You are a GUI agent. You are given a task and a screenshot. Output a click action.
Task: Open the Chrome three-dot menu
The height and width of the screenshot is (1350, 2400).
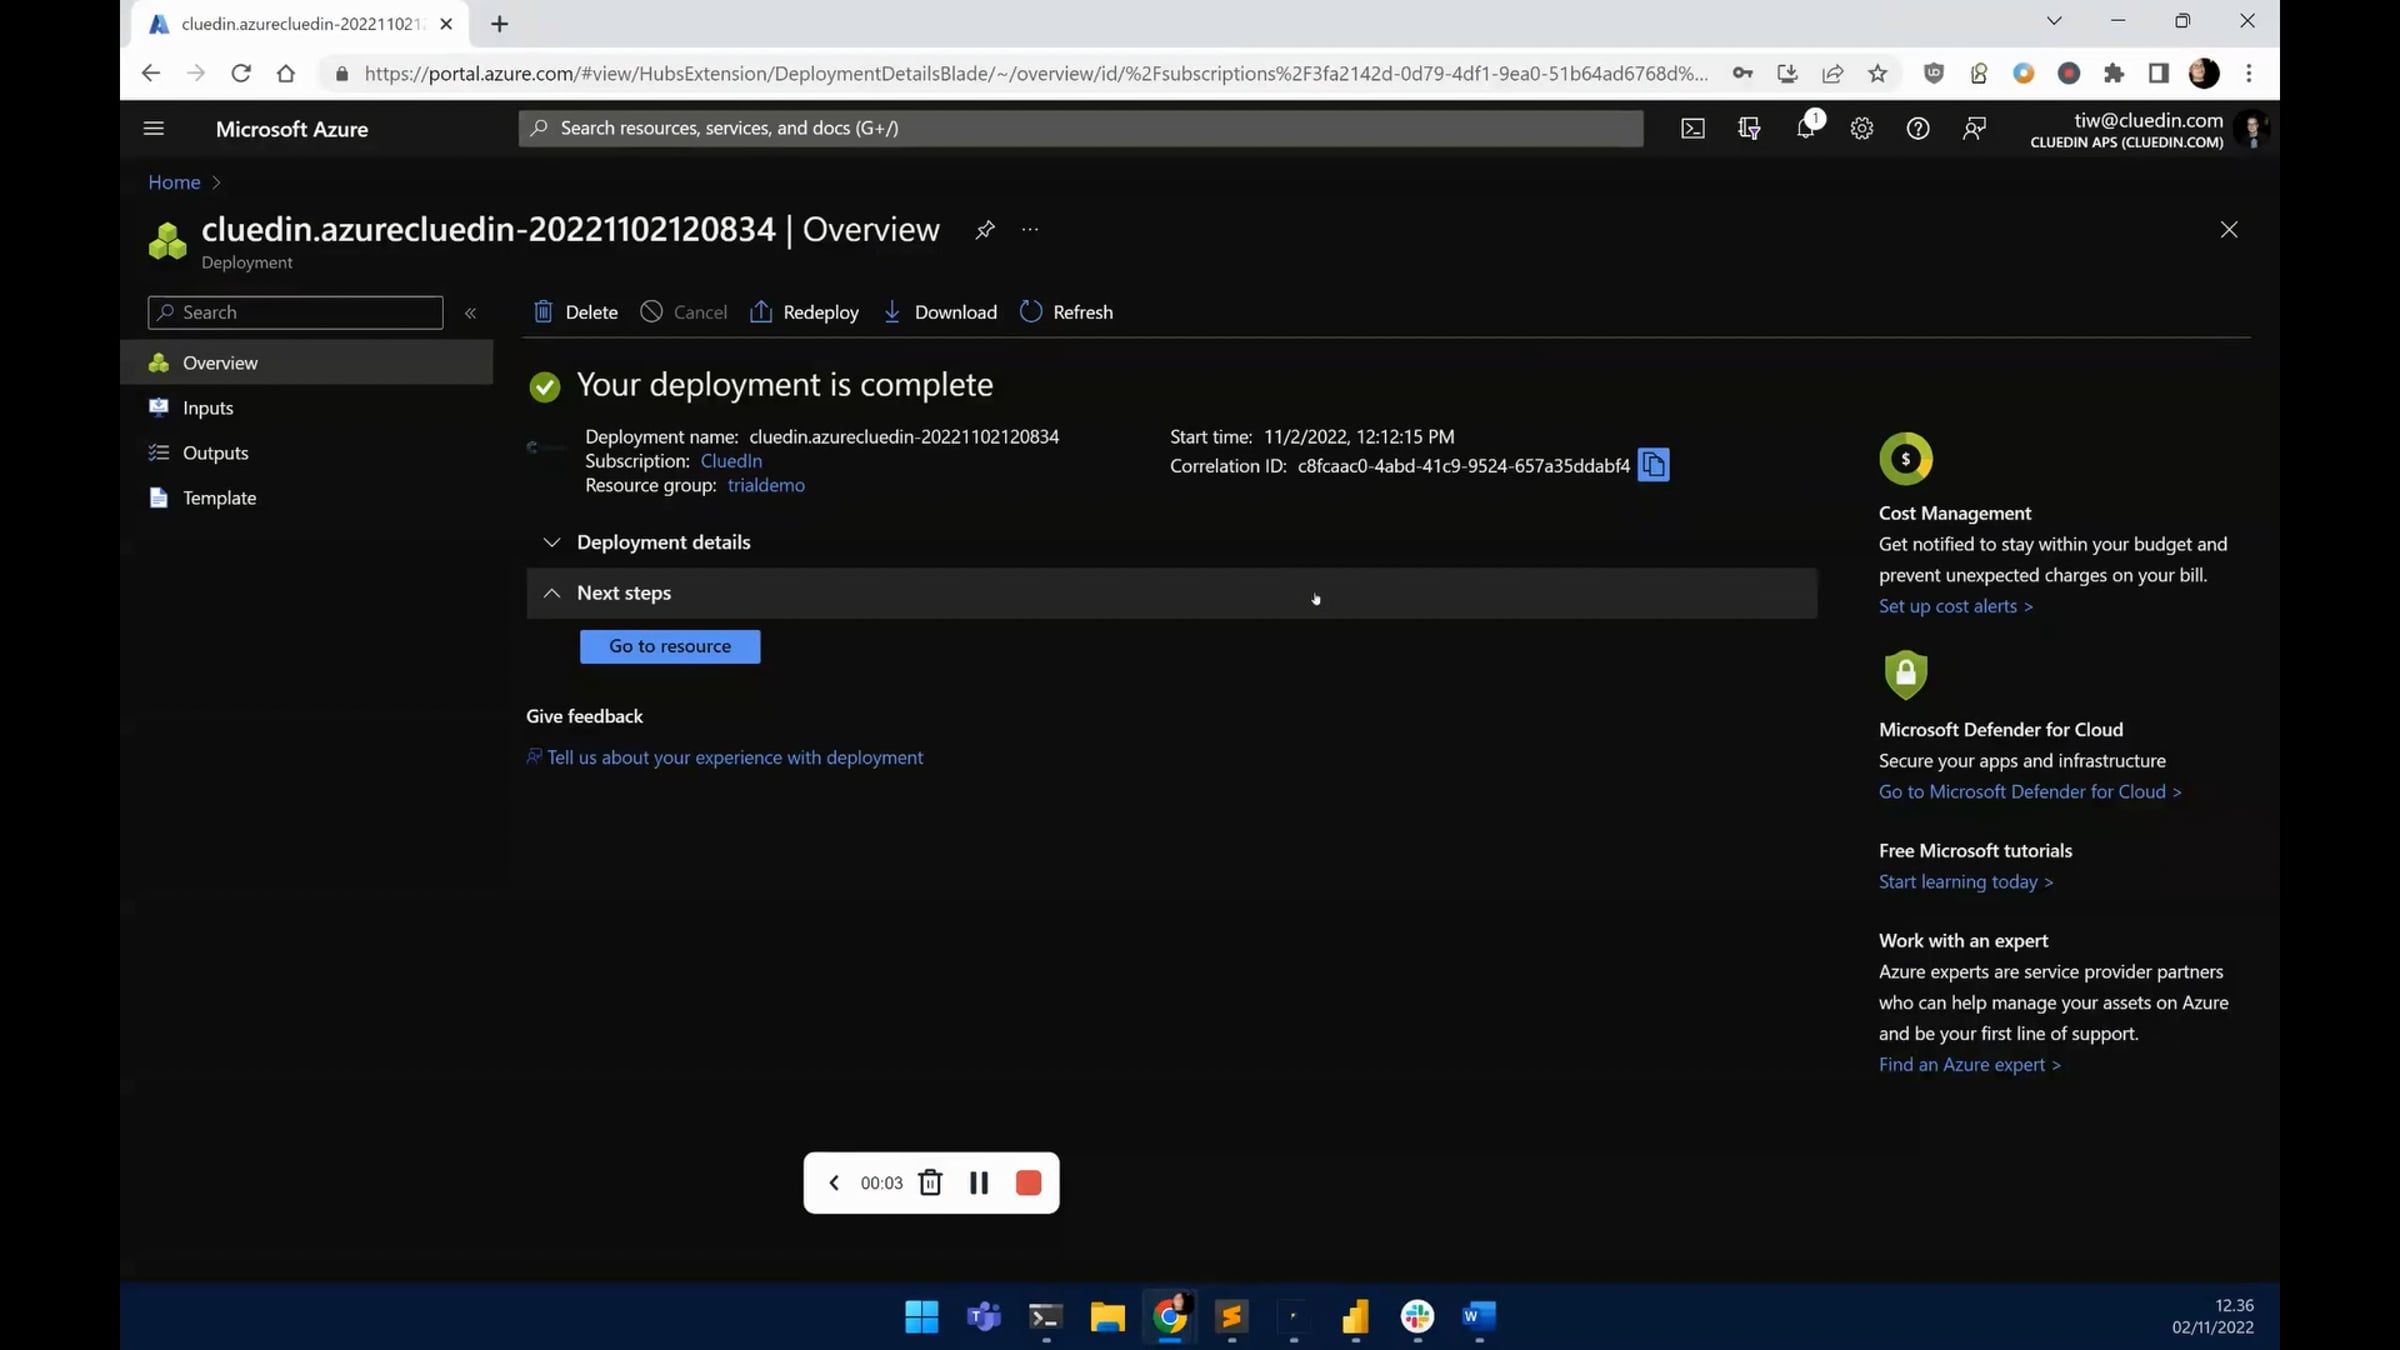point(2249,73)
